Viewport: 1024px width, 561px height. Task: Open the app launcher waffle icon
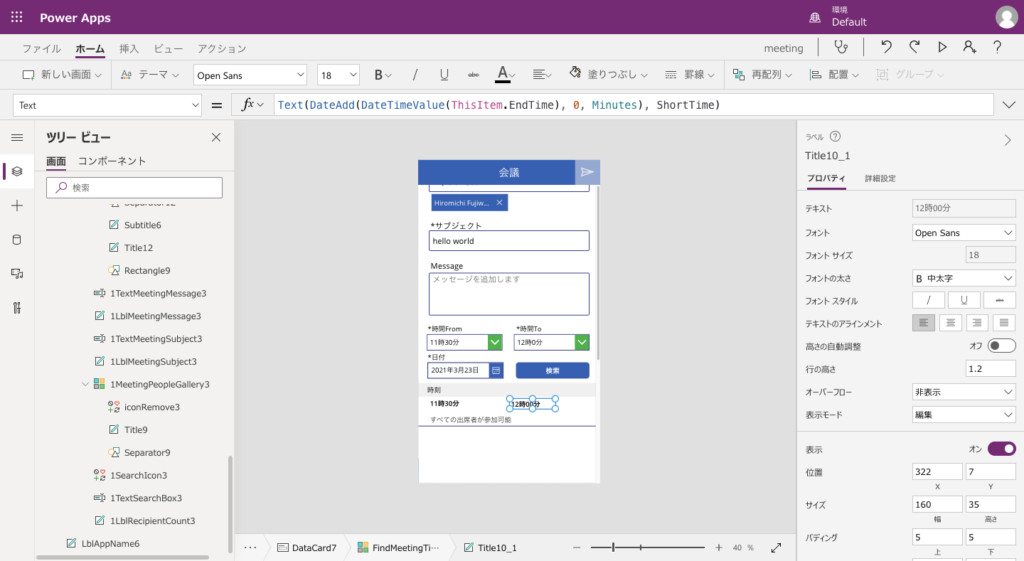click(17, 17)
